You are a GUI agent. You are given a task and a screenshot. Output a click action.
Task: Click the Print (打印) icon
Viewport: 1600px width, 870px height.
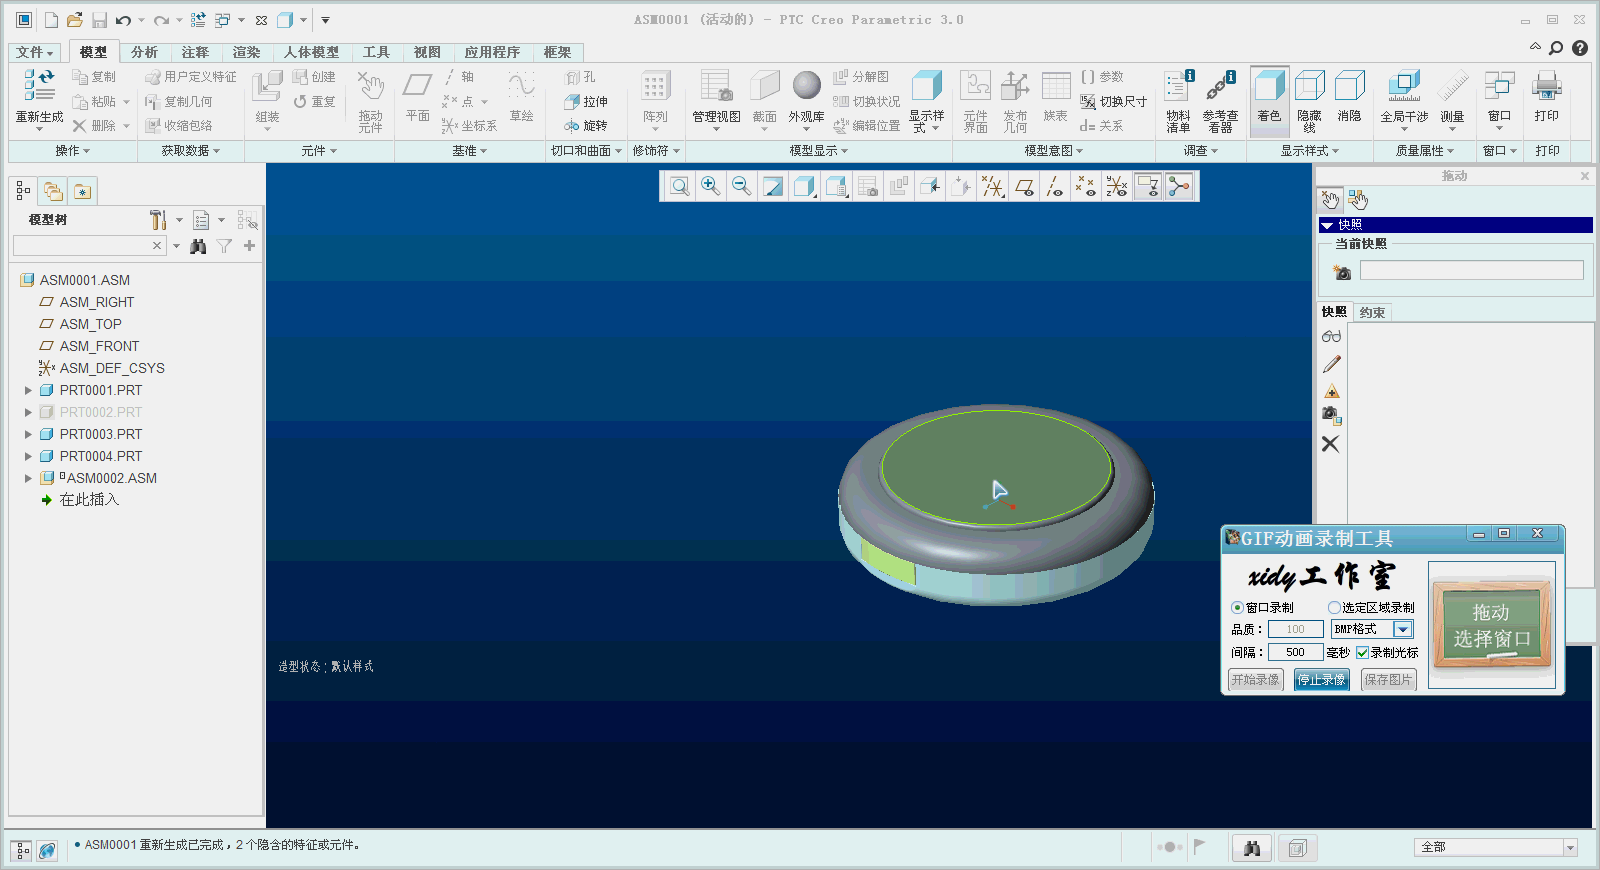1547,86
